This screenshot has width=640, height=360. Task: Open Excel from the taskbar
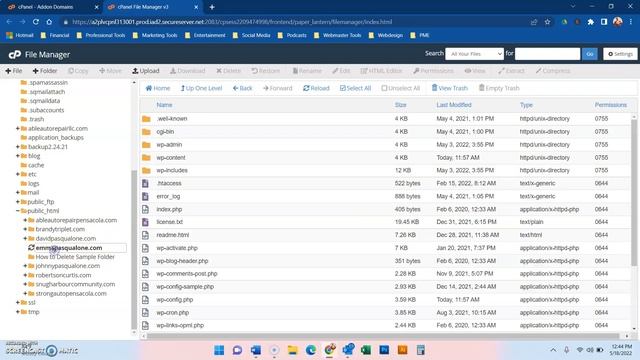click(x=366, y=350)
